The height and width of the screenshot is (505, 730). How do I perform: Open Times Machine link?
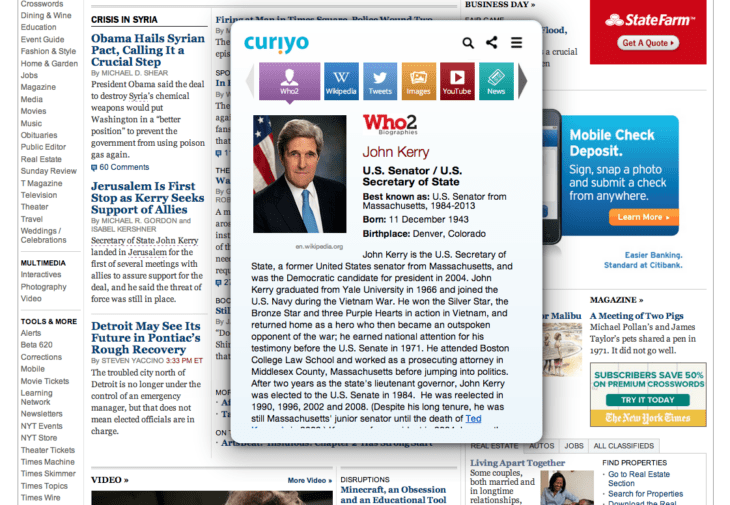click(47, 462)
